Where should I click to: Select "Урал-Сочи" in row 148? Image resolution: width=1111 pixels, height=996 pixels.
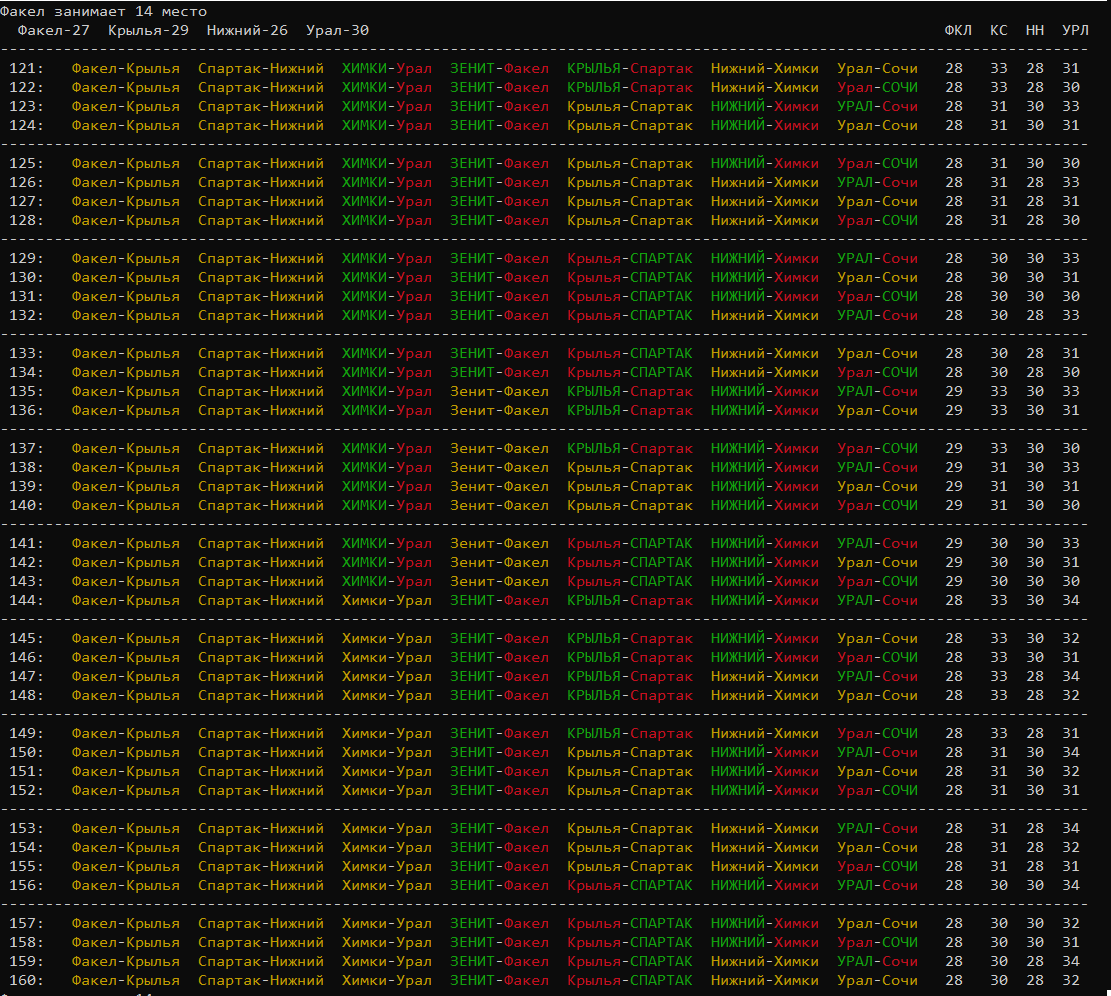pyautogui.click(x=877, y=696)
